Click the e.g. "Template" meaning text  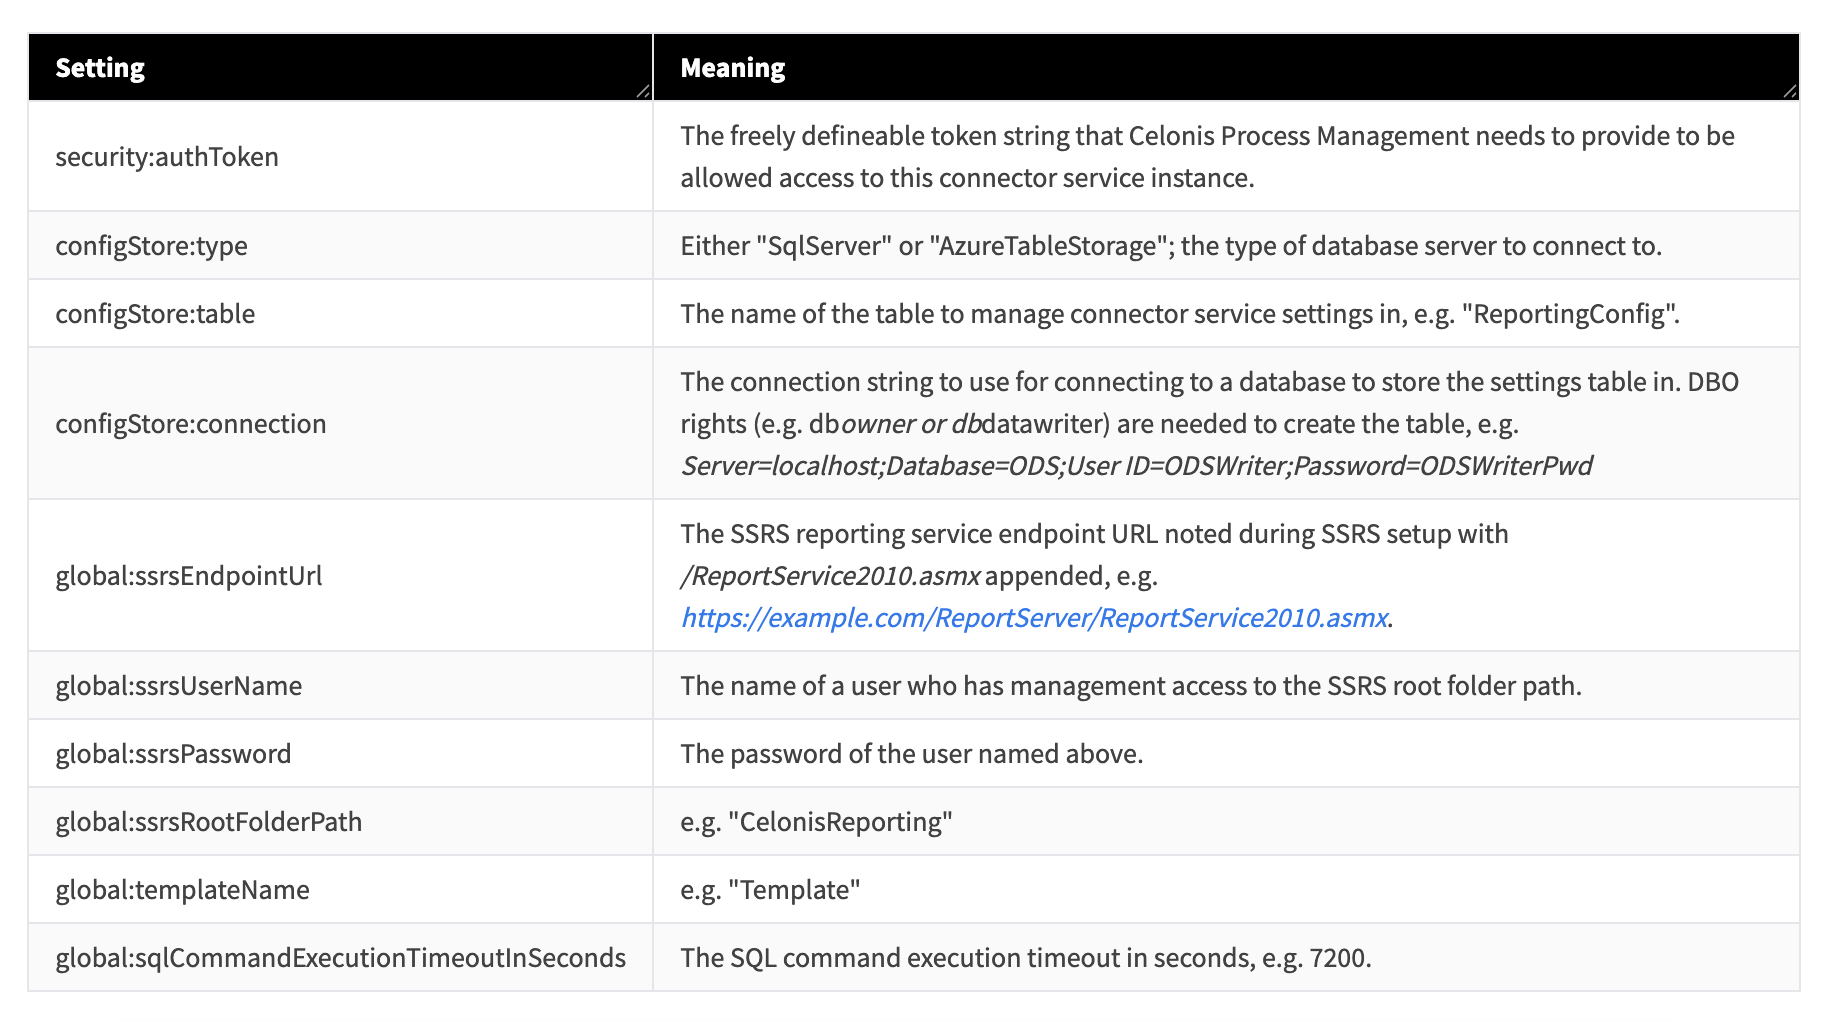(771, 890)
